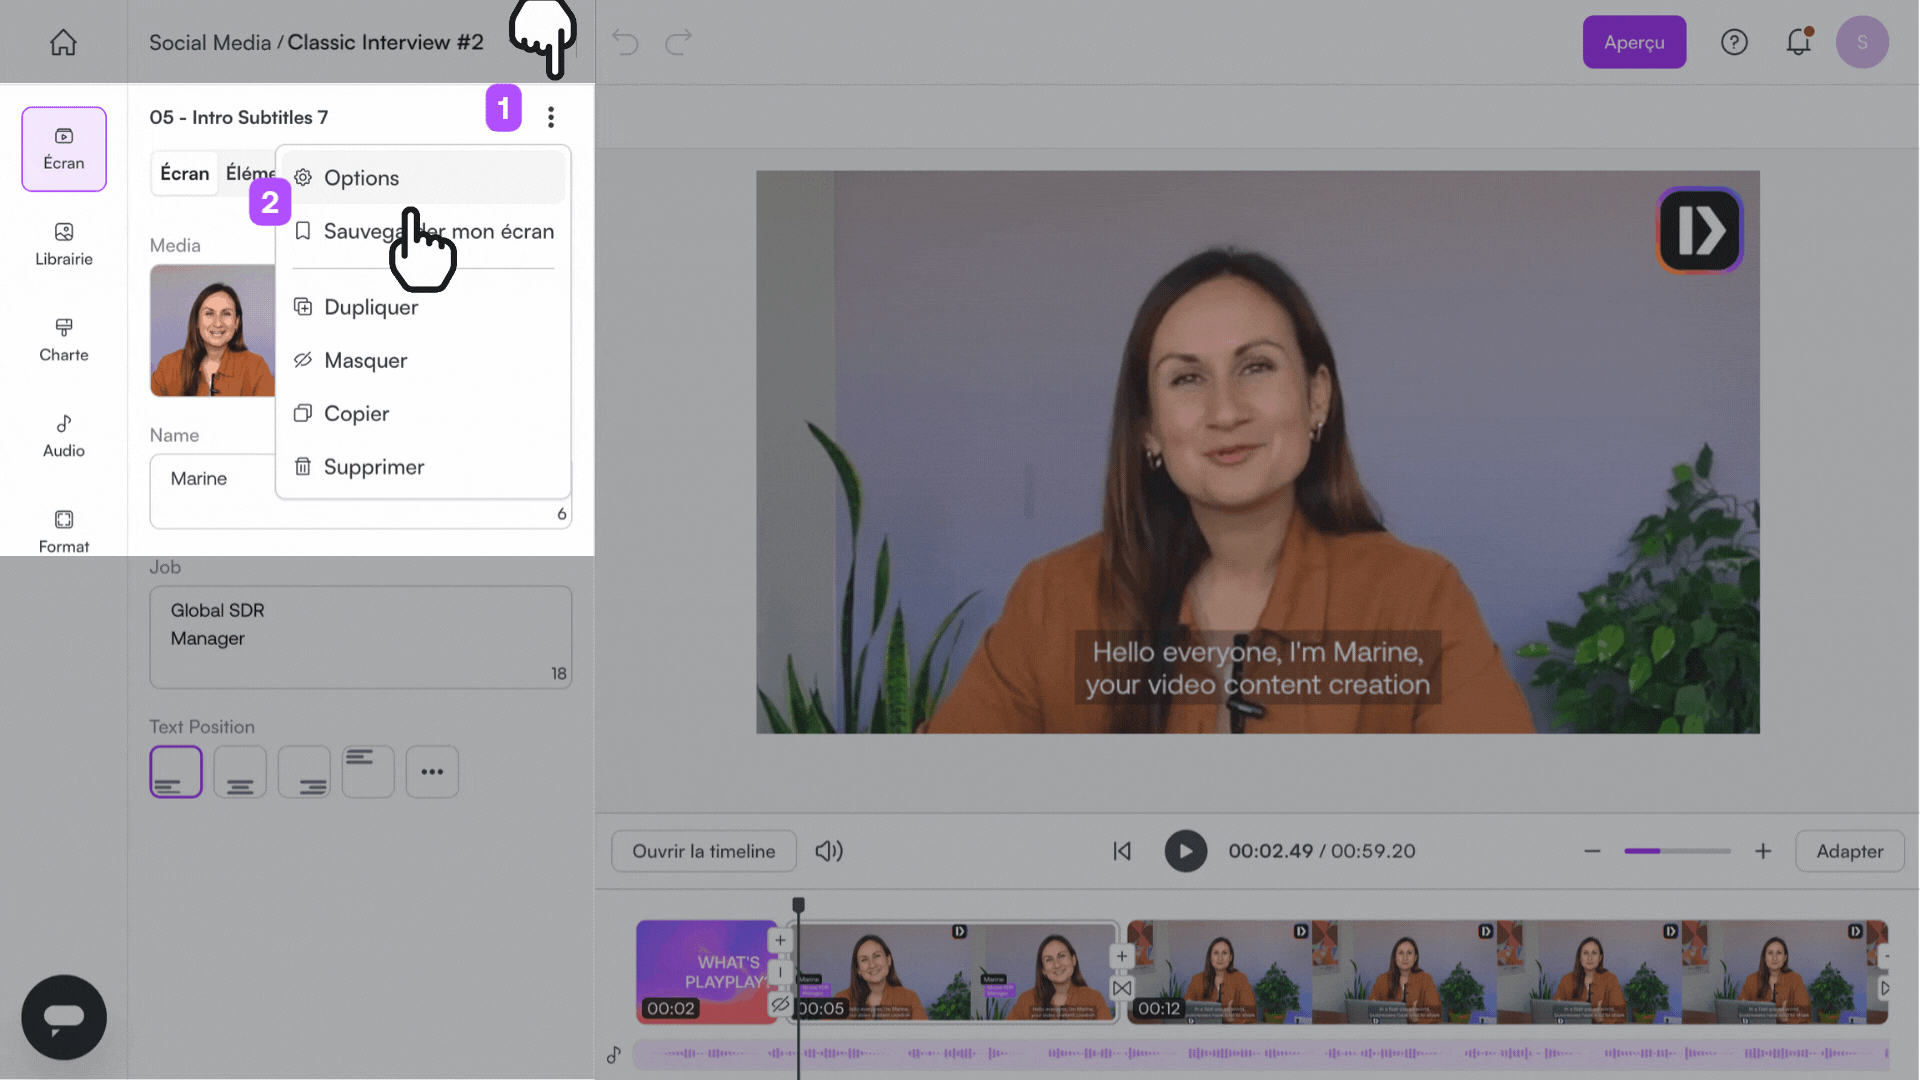
Task: Expand more text position options
Action: [x=432, y=772]
